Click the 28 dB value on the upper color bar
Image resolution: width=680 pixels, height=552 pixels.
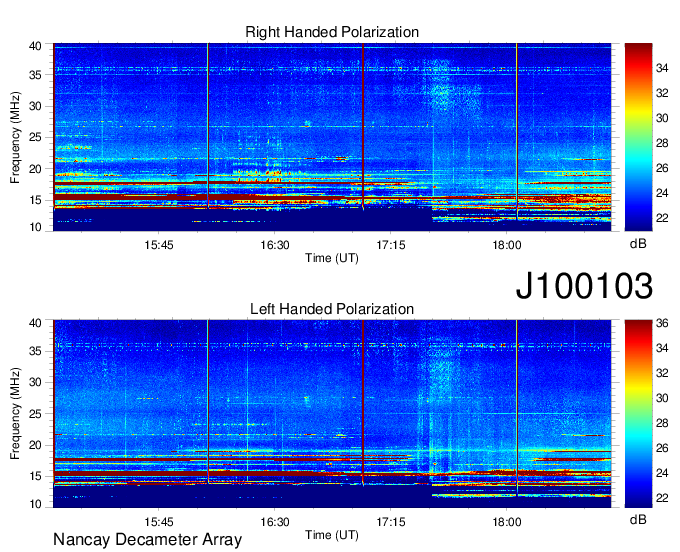662,143
